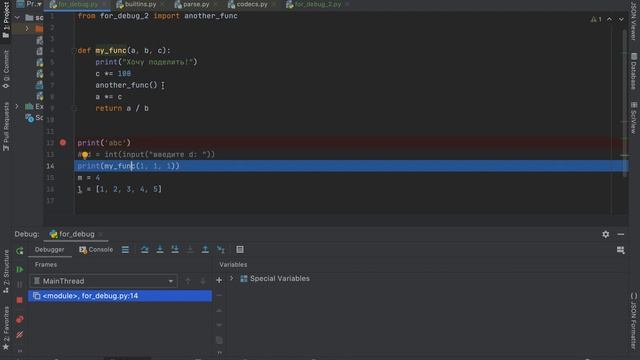Image resolution: width=640 pixels, height=360 pixels.
Task: Toggle breakpoint on line 12
Action: pyautogui.click(x=63, y=142)
